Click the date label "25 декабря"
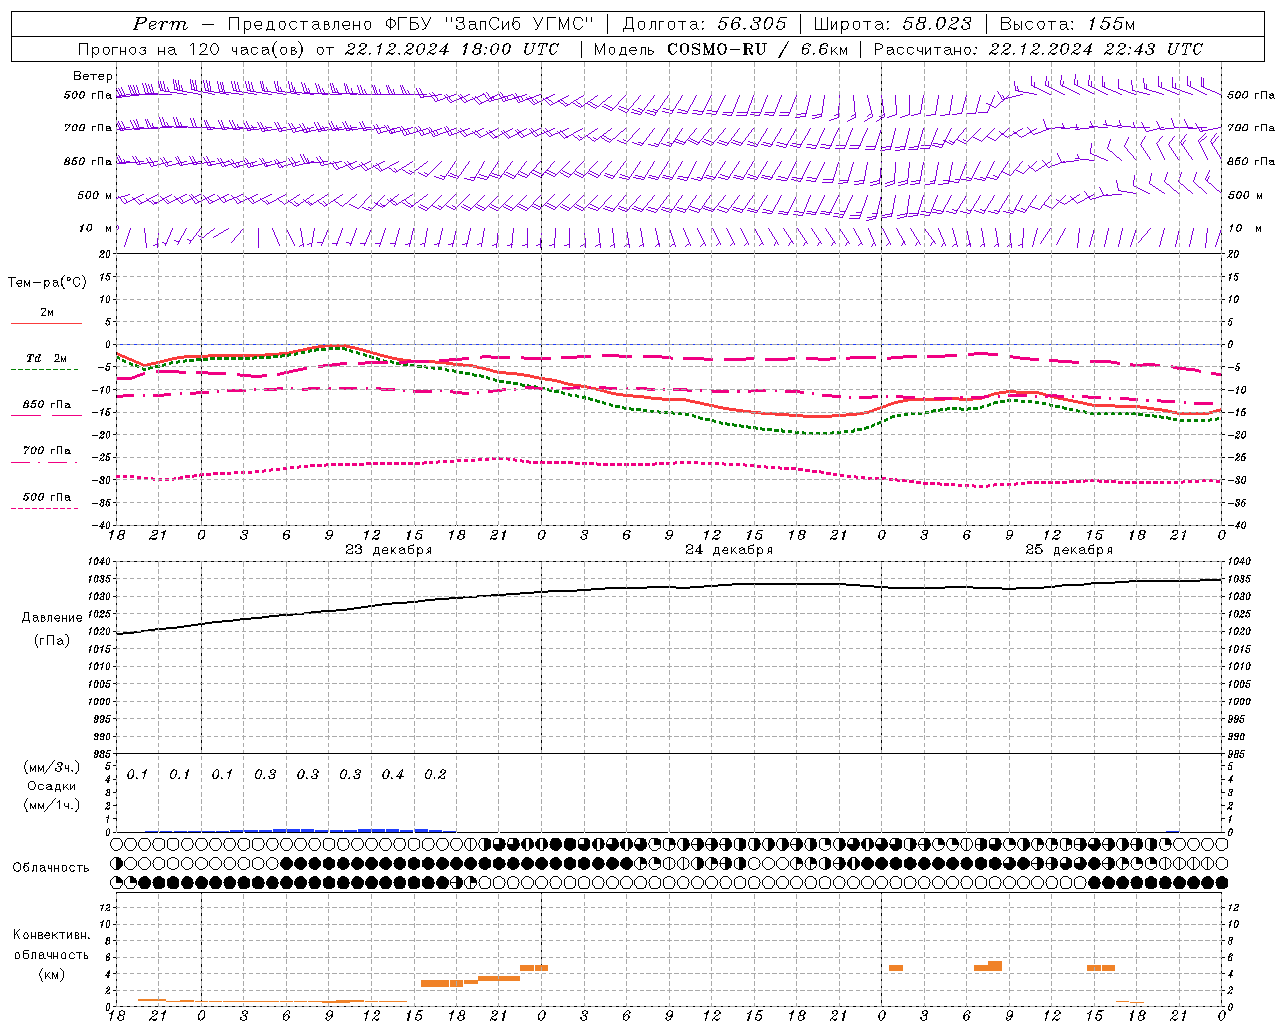This screenshot has width=1280, height=1024. pos(1069,549)
